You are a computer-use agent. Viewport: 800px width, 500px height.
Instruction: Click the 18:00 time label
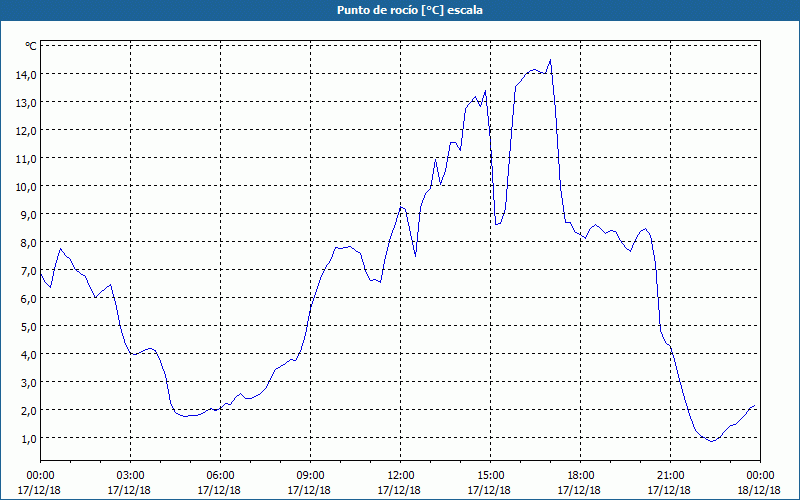pyautogui.click(x=581, y=476)
